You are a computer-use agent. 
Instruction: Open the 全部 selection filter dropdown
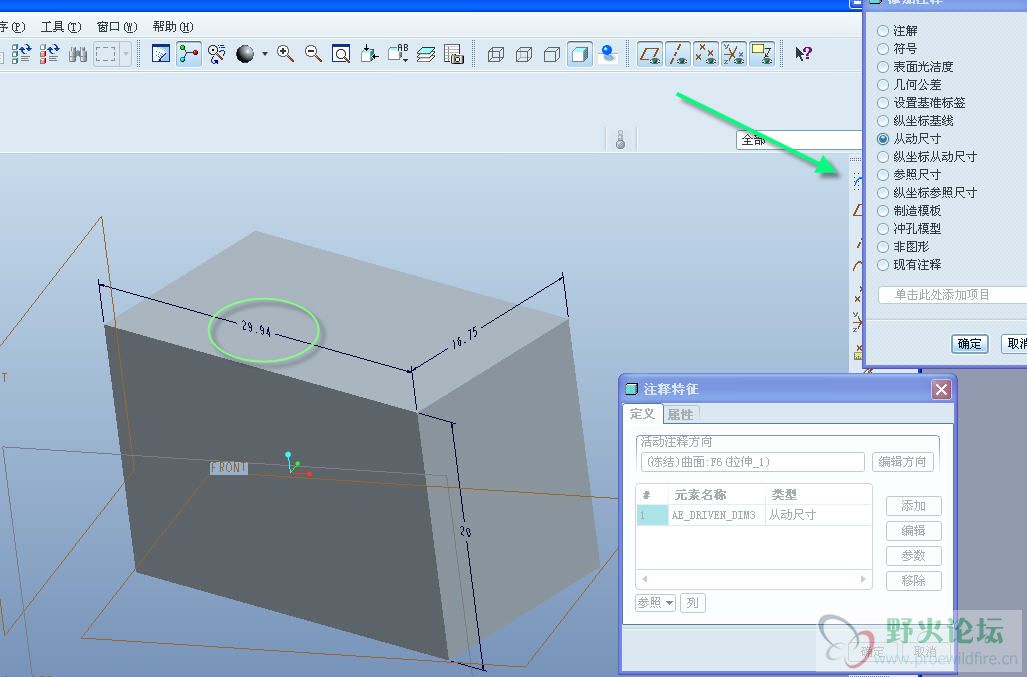point(799,139)
